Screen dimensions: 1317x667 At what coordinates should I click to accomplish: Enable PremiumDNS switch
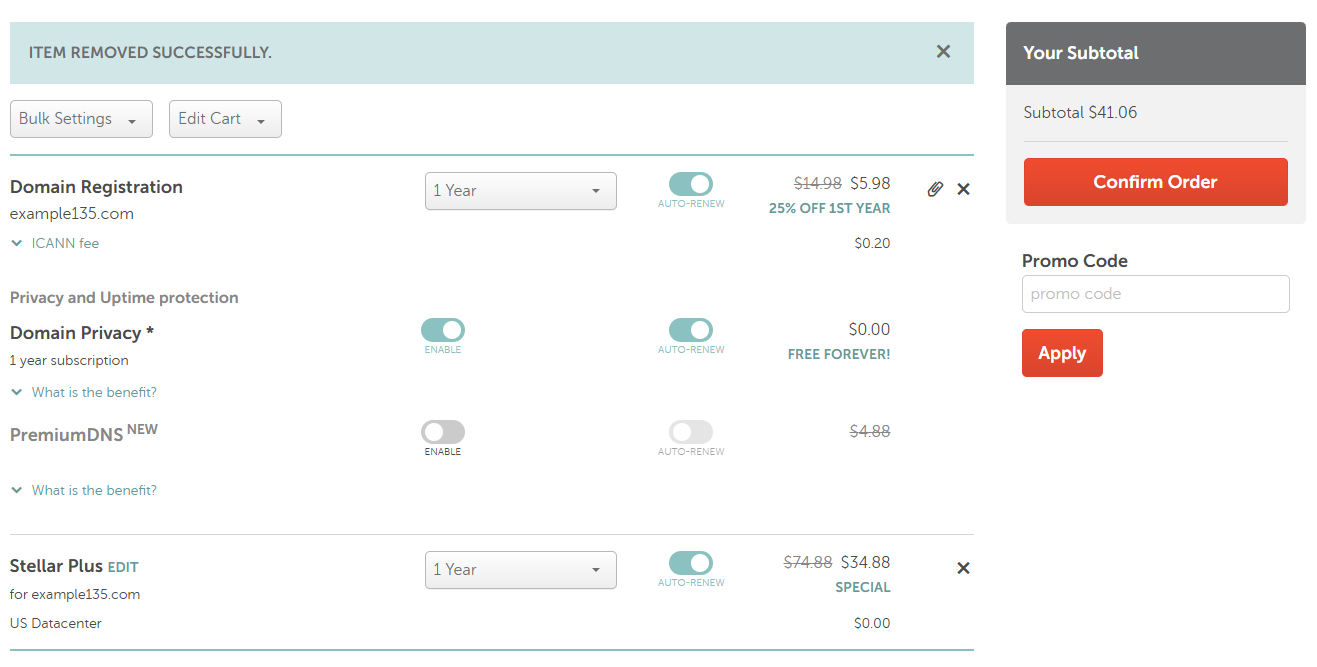click(x=443, y=432)
